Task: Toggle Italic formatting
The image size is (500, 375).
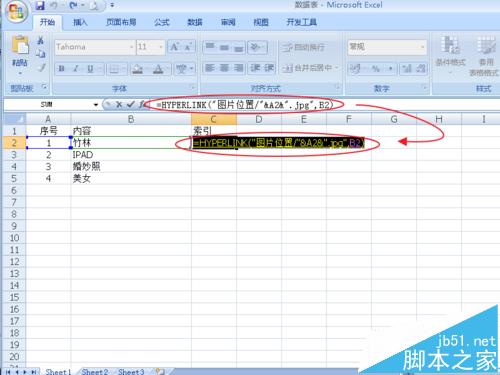Action: pyautogui.click(x=76, y=69)
